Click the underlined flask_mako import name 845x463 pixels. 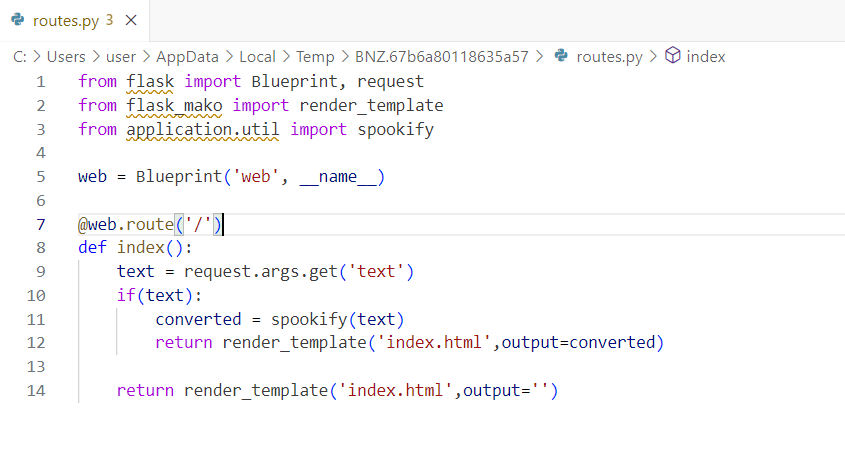click(x=174, y=106)
